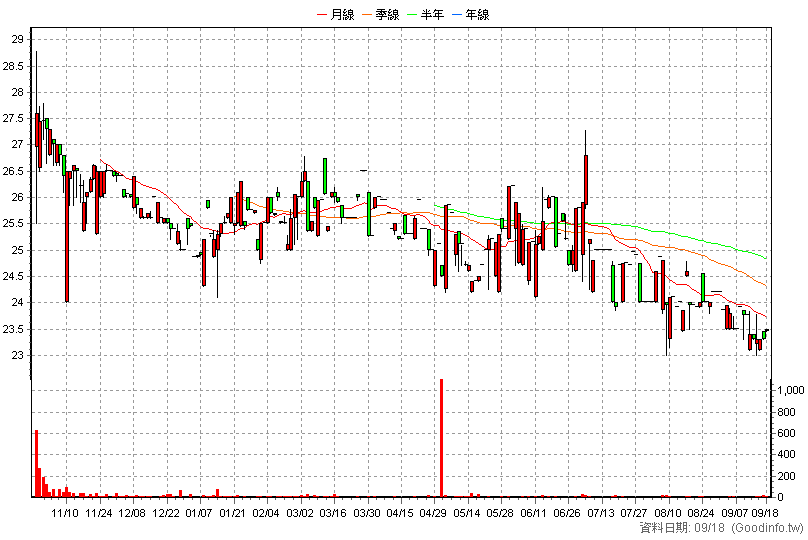Click the 資料日期: 09/18 (Goodinfo.tw) caption
This screenshot has height=540, width=808.
point(721,528)
